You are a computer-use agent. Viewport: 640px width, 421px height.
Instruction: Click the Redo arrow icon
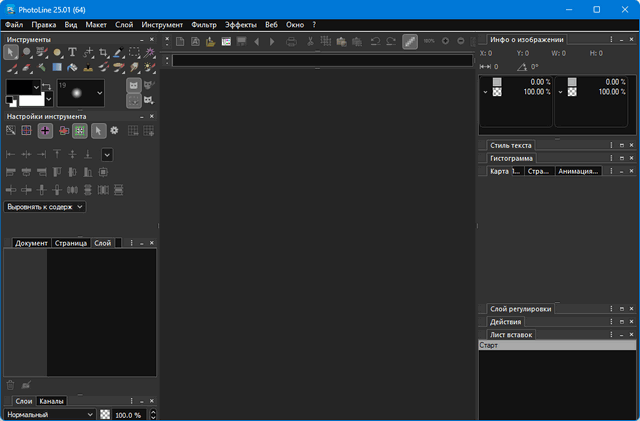391,42
